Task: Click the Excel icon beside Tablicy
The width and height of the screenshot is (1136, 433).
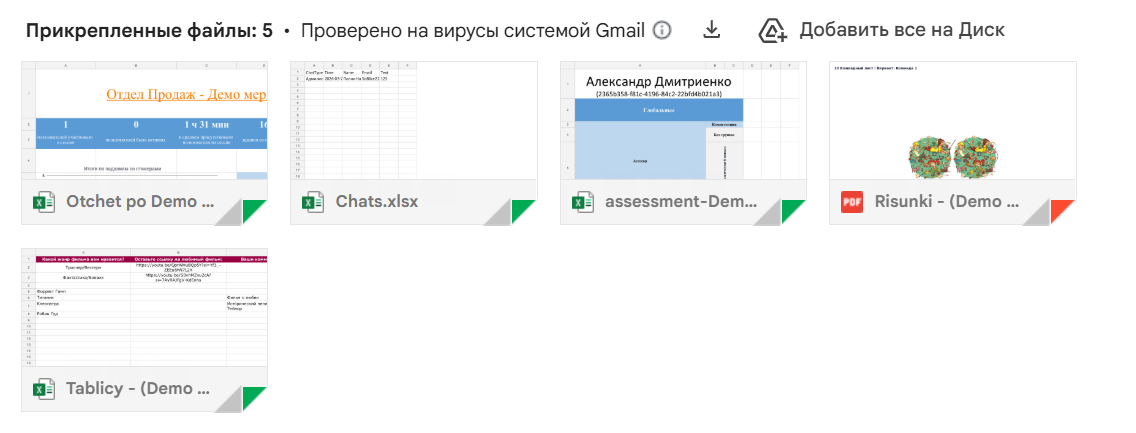Action: point(44,389)
